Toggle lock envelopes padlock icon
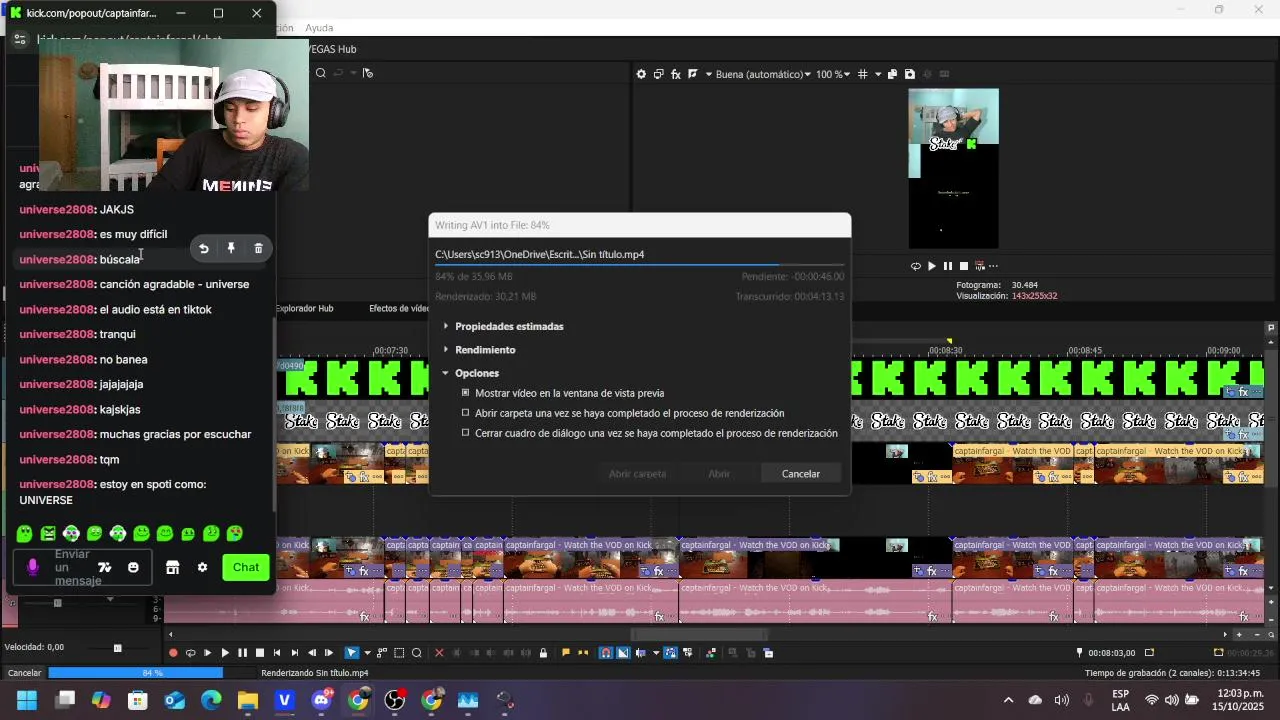Viewport: 1280px width, 720px height. (x=543, y=653)
